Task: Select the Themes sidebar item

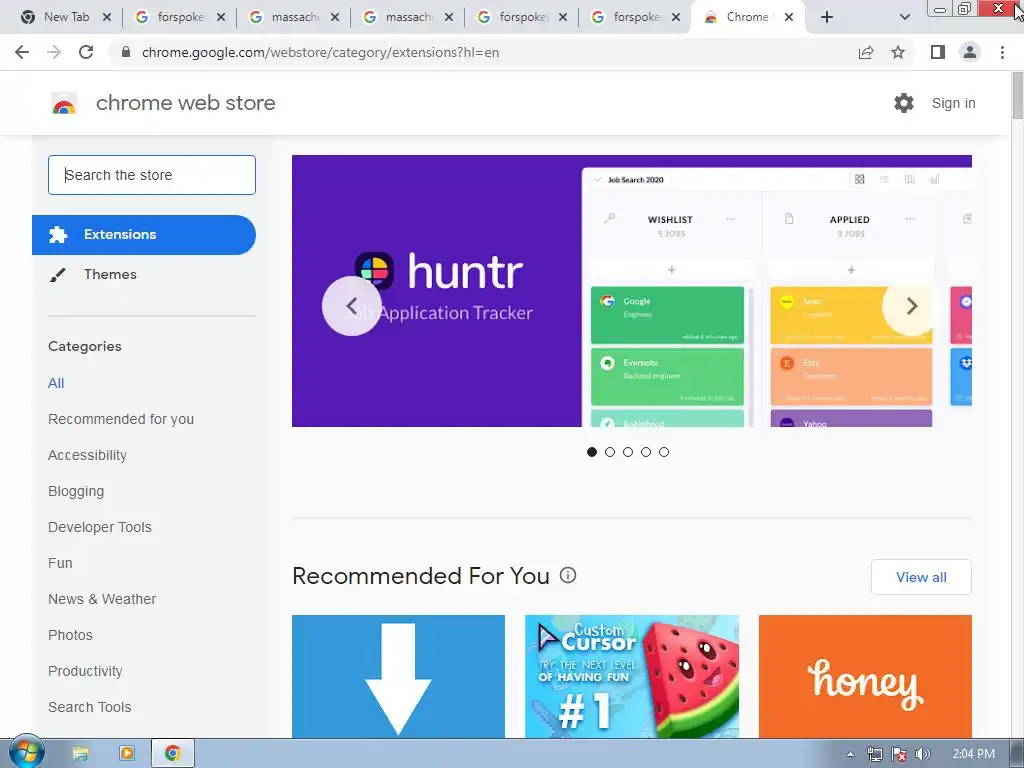Action: (110, 274)
